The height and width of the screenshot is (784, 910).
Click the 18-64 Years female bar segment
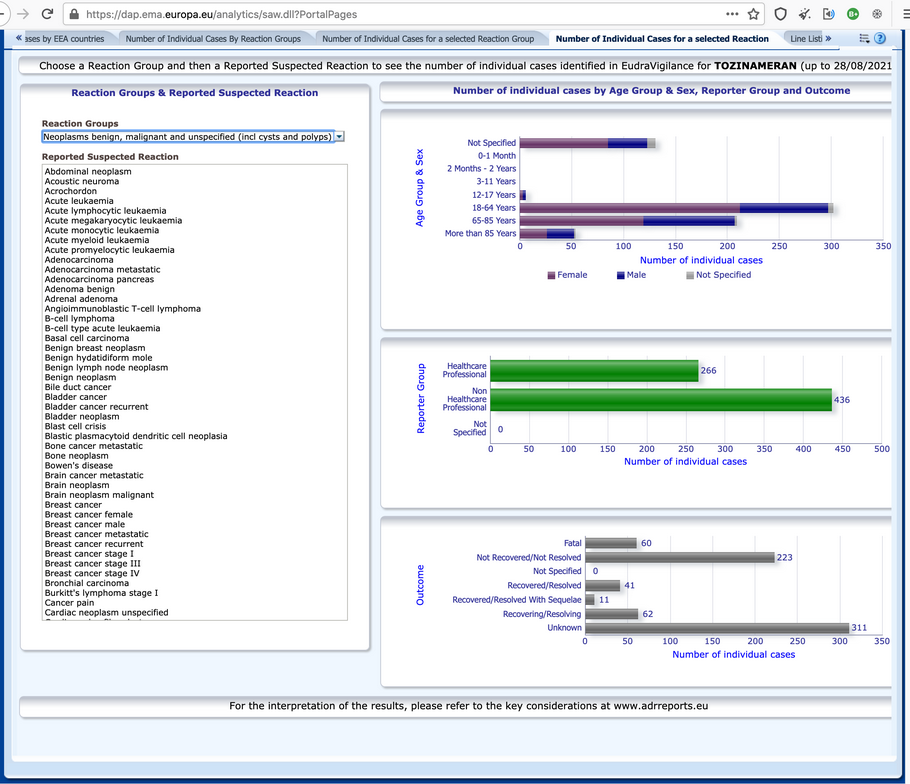630,208
